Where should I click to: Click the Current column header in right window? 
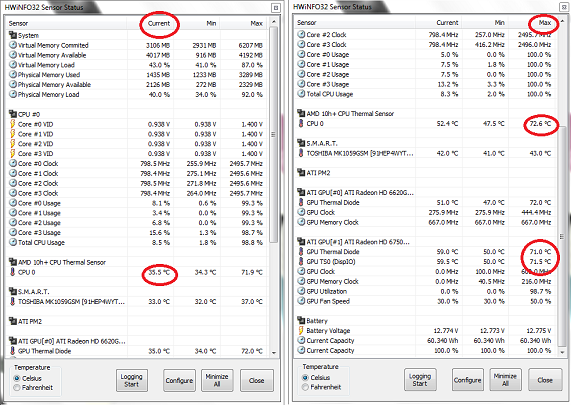click(438, 23)
